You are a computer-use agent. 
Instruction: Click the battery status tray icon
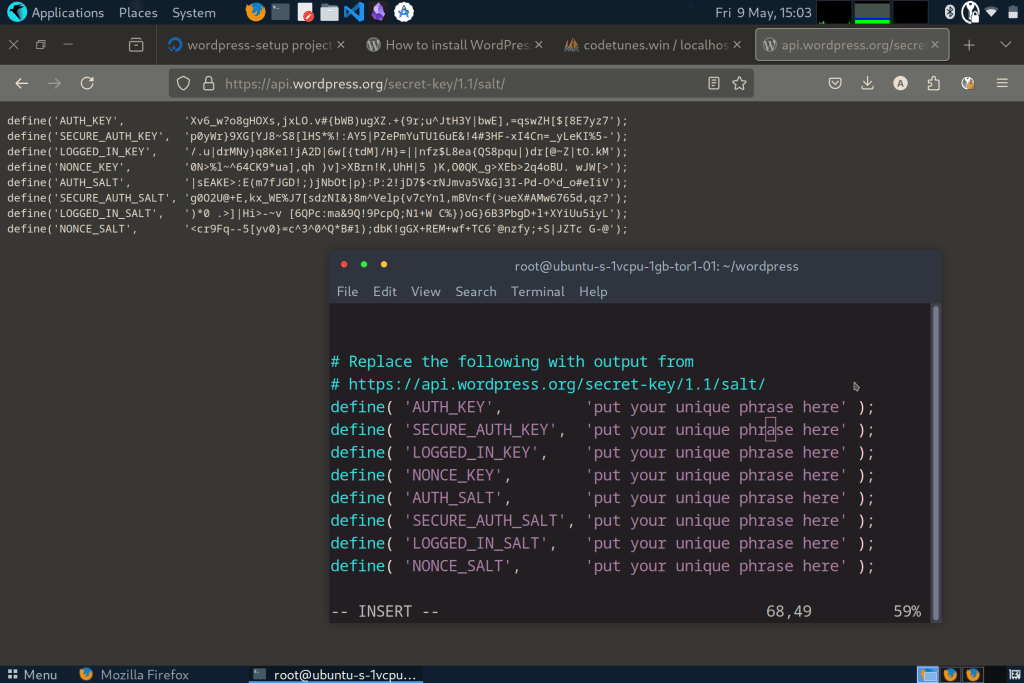1011,12
